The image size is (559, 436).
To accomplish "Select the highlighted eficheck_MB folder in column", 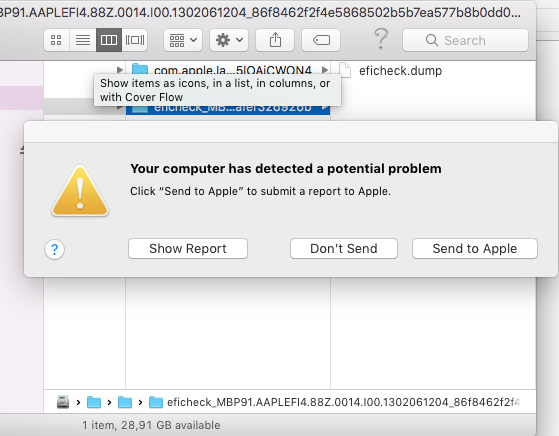I will [228, 107].
